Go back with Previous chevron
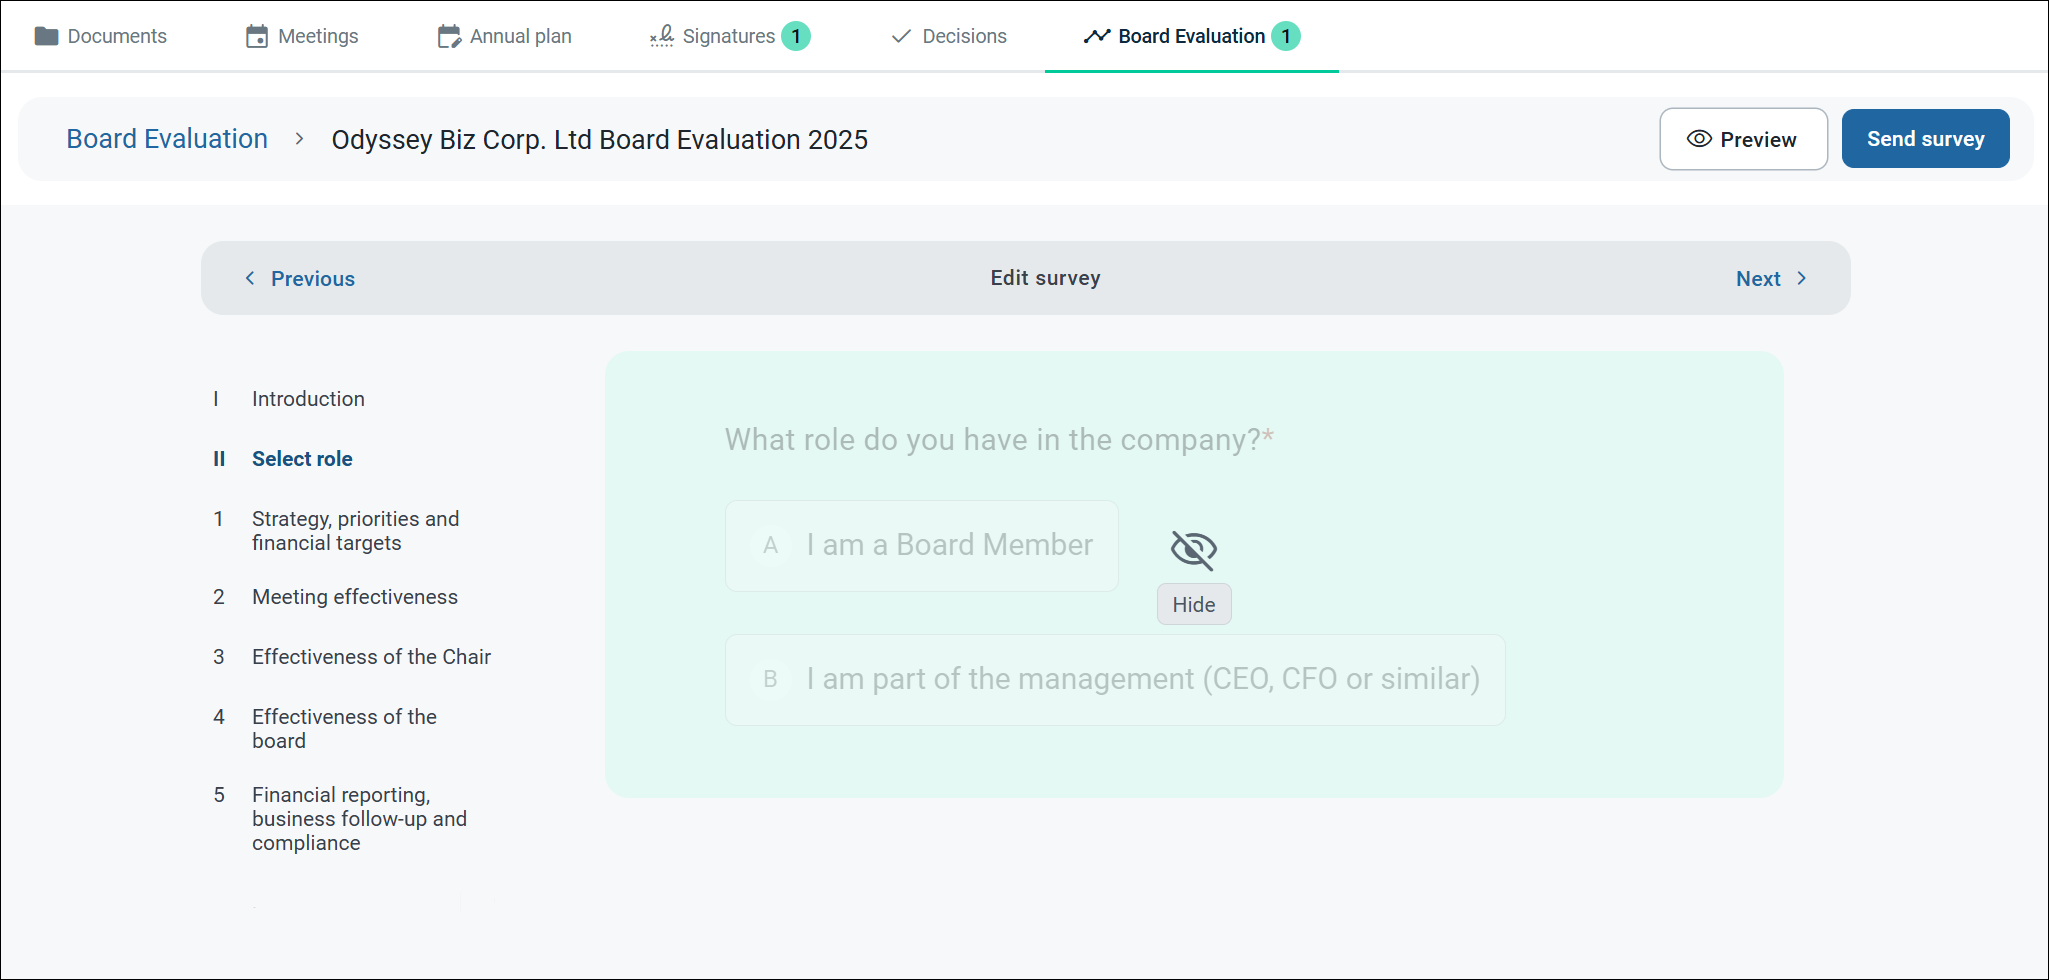This screenshot has height=980, width=2049. point(250,279)
